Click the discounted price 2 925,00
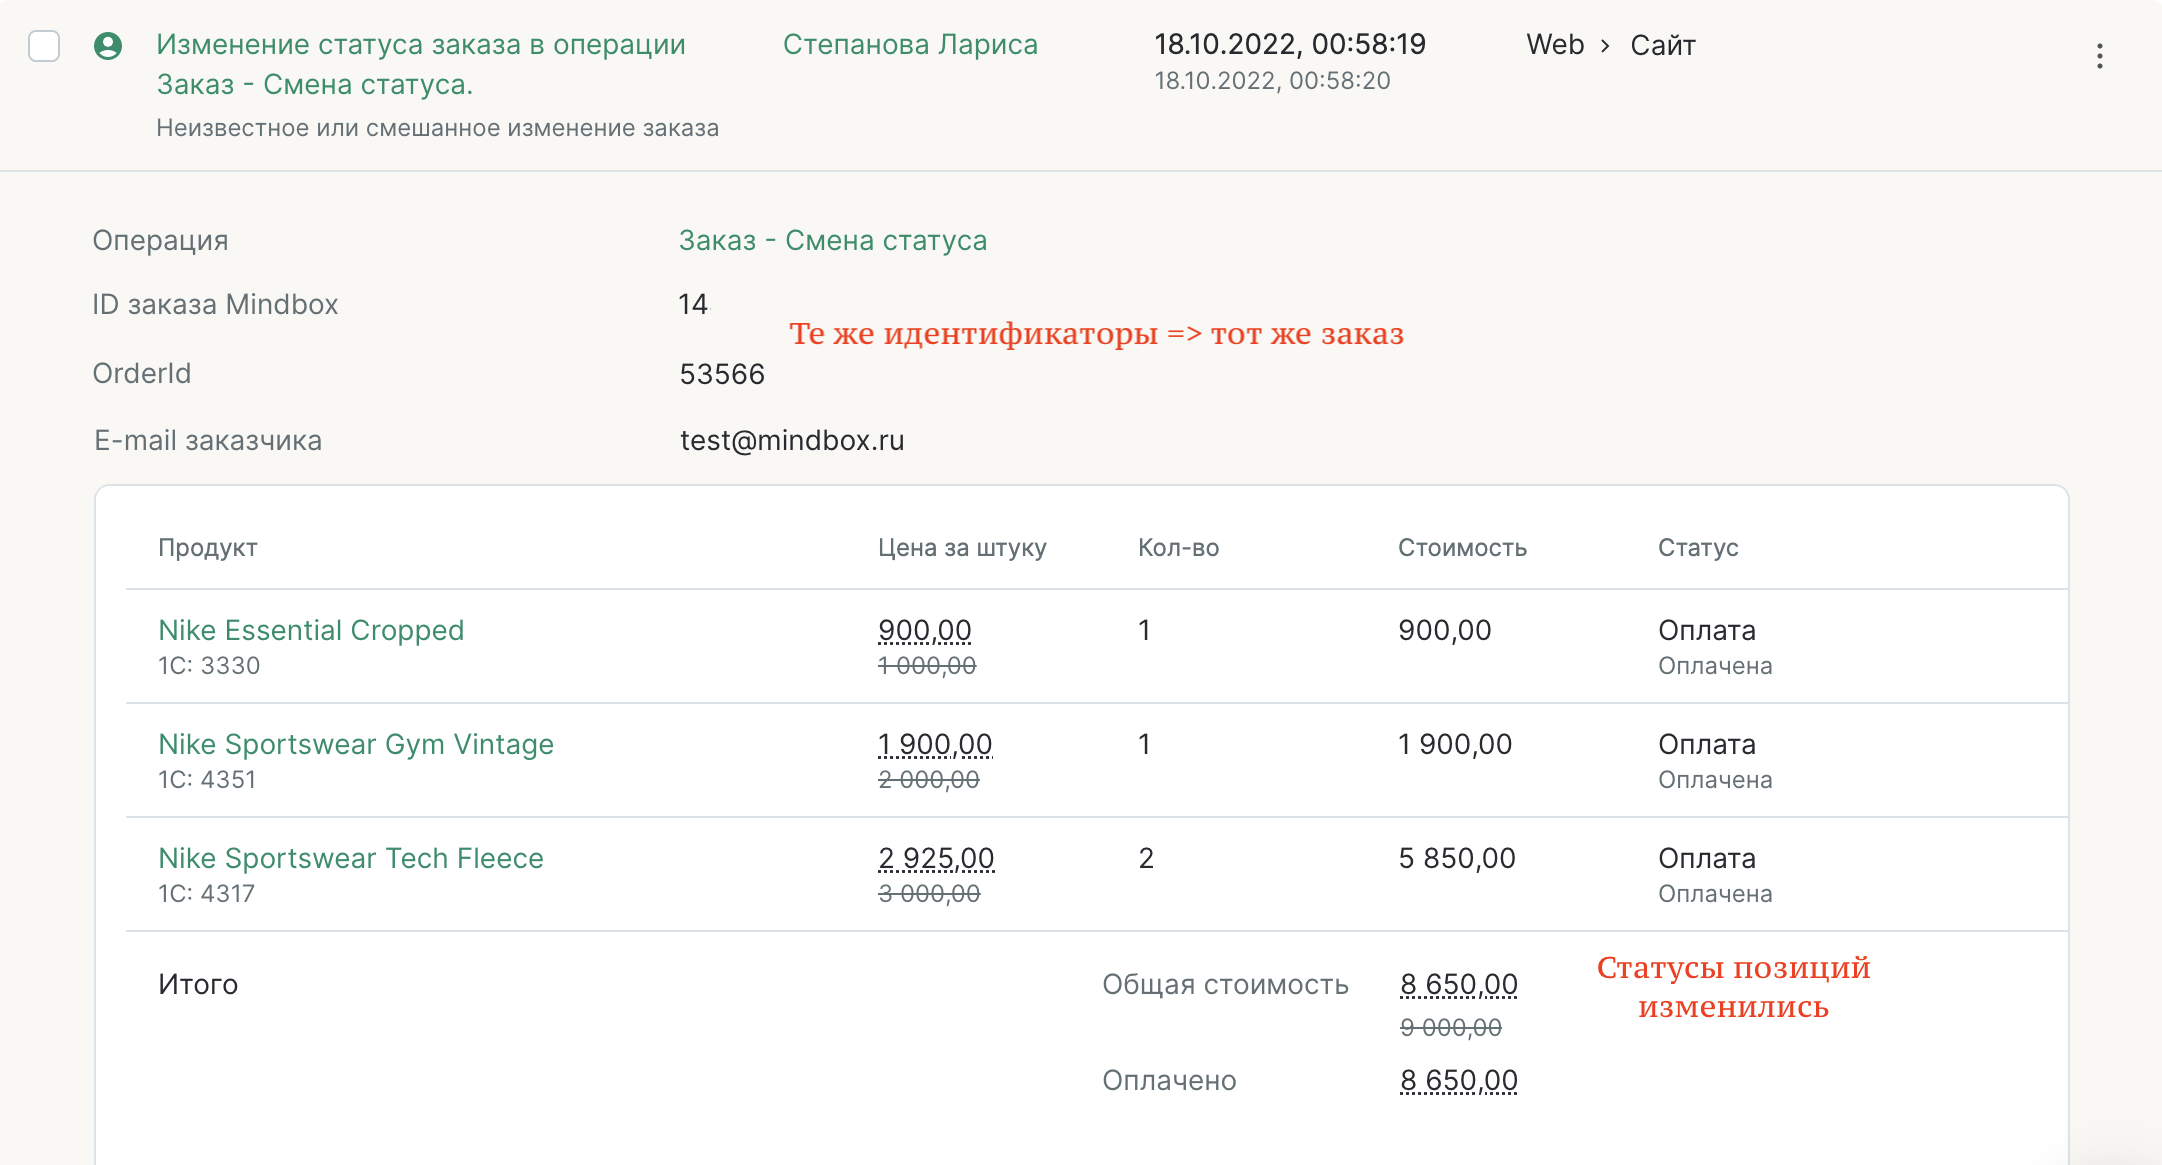Viewport: 2162px width, 1165px height. point(936,858)
